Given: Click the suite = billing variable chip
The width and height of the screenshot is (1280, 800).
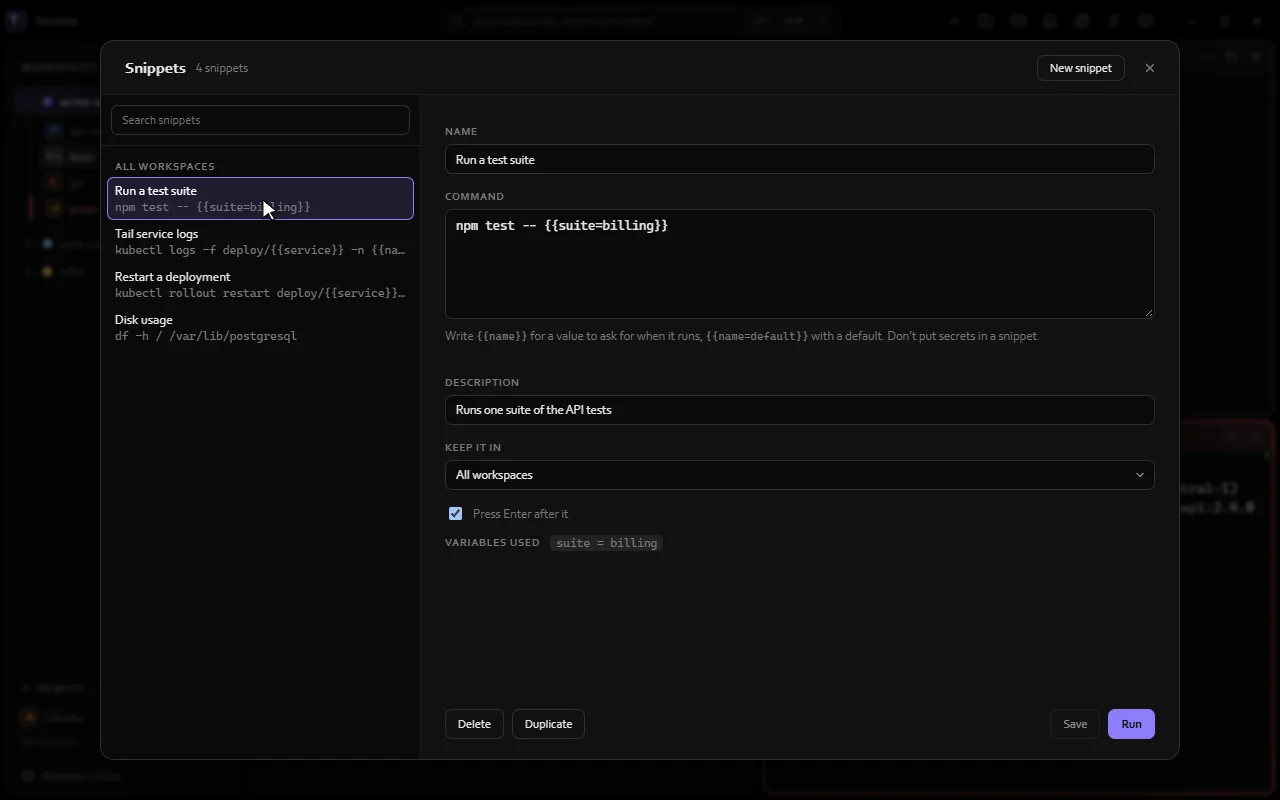Looking at the screenshot, I should click(x=606, y=543).
